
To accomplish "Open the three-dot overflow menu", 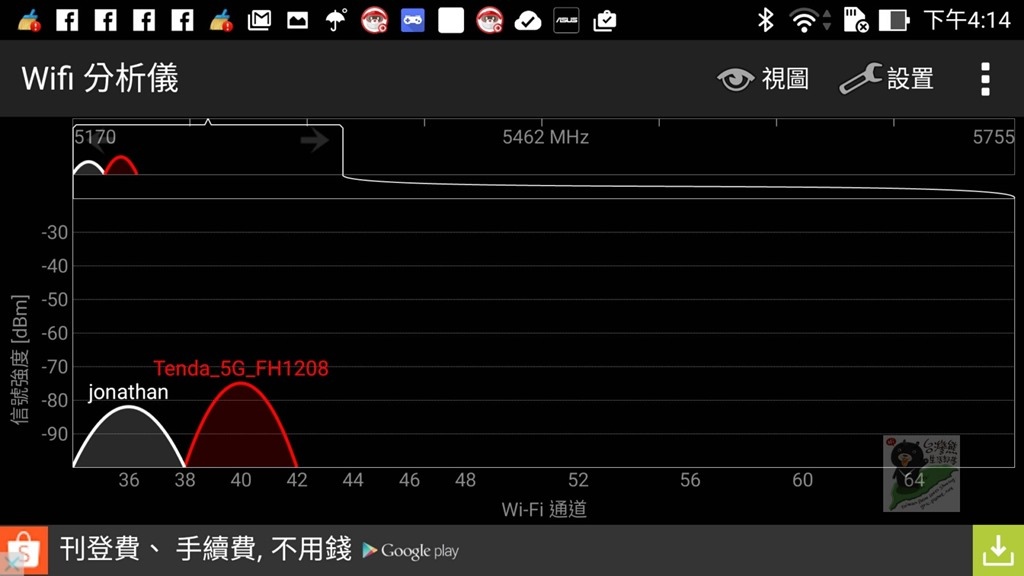I will tap(985, 79).
